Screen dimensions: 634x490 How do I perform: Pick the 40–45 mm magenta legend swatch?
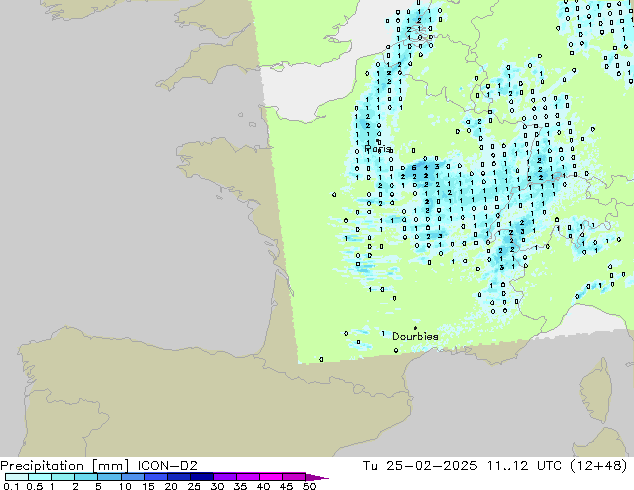(271, 477)
